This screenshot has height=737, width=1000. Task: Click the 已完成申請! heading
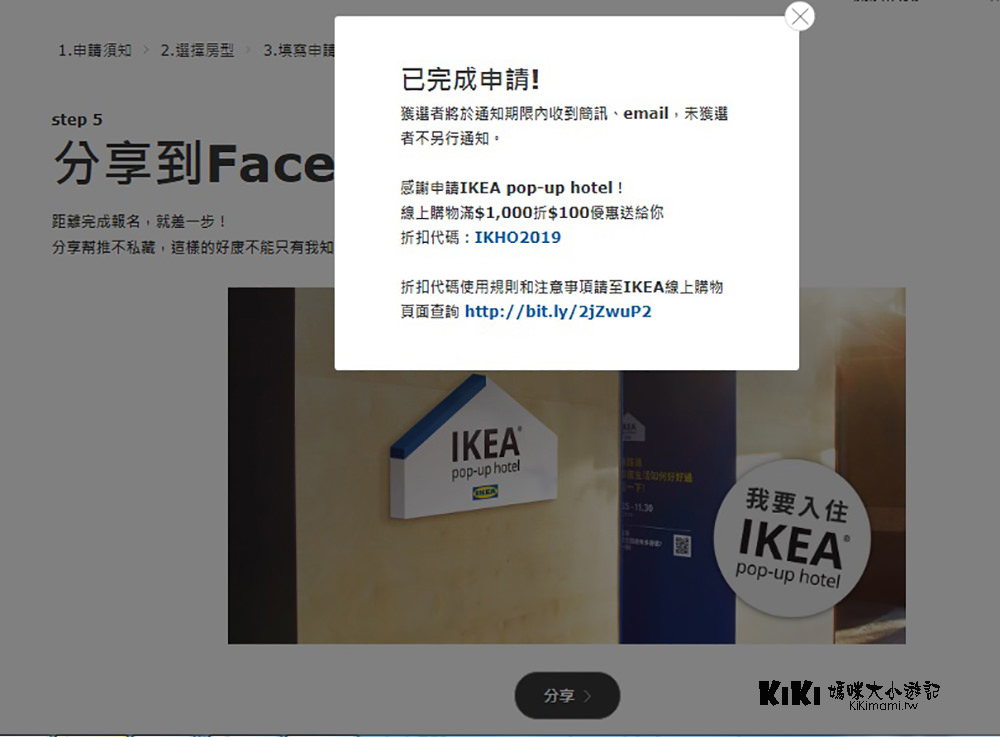pyautogui.click(x=471, y=79)
